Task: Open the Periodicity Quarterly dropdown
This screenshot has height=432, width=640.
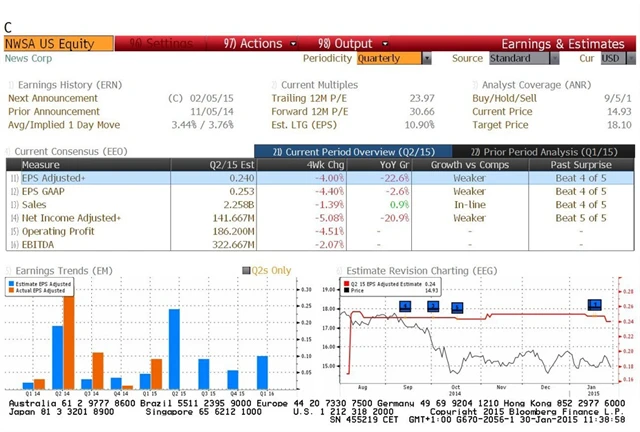Action: click(x=394, y=59)
